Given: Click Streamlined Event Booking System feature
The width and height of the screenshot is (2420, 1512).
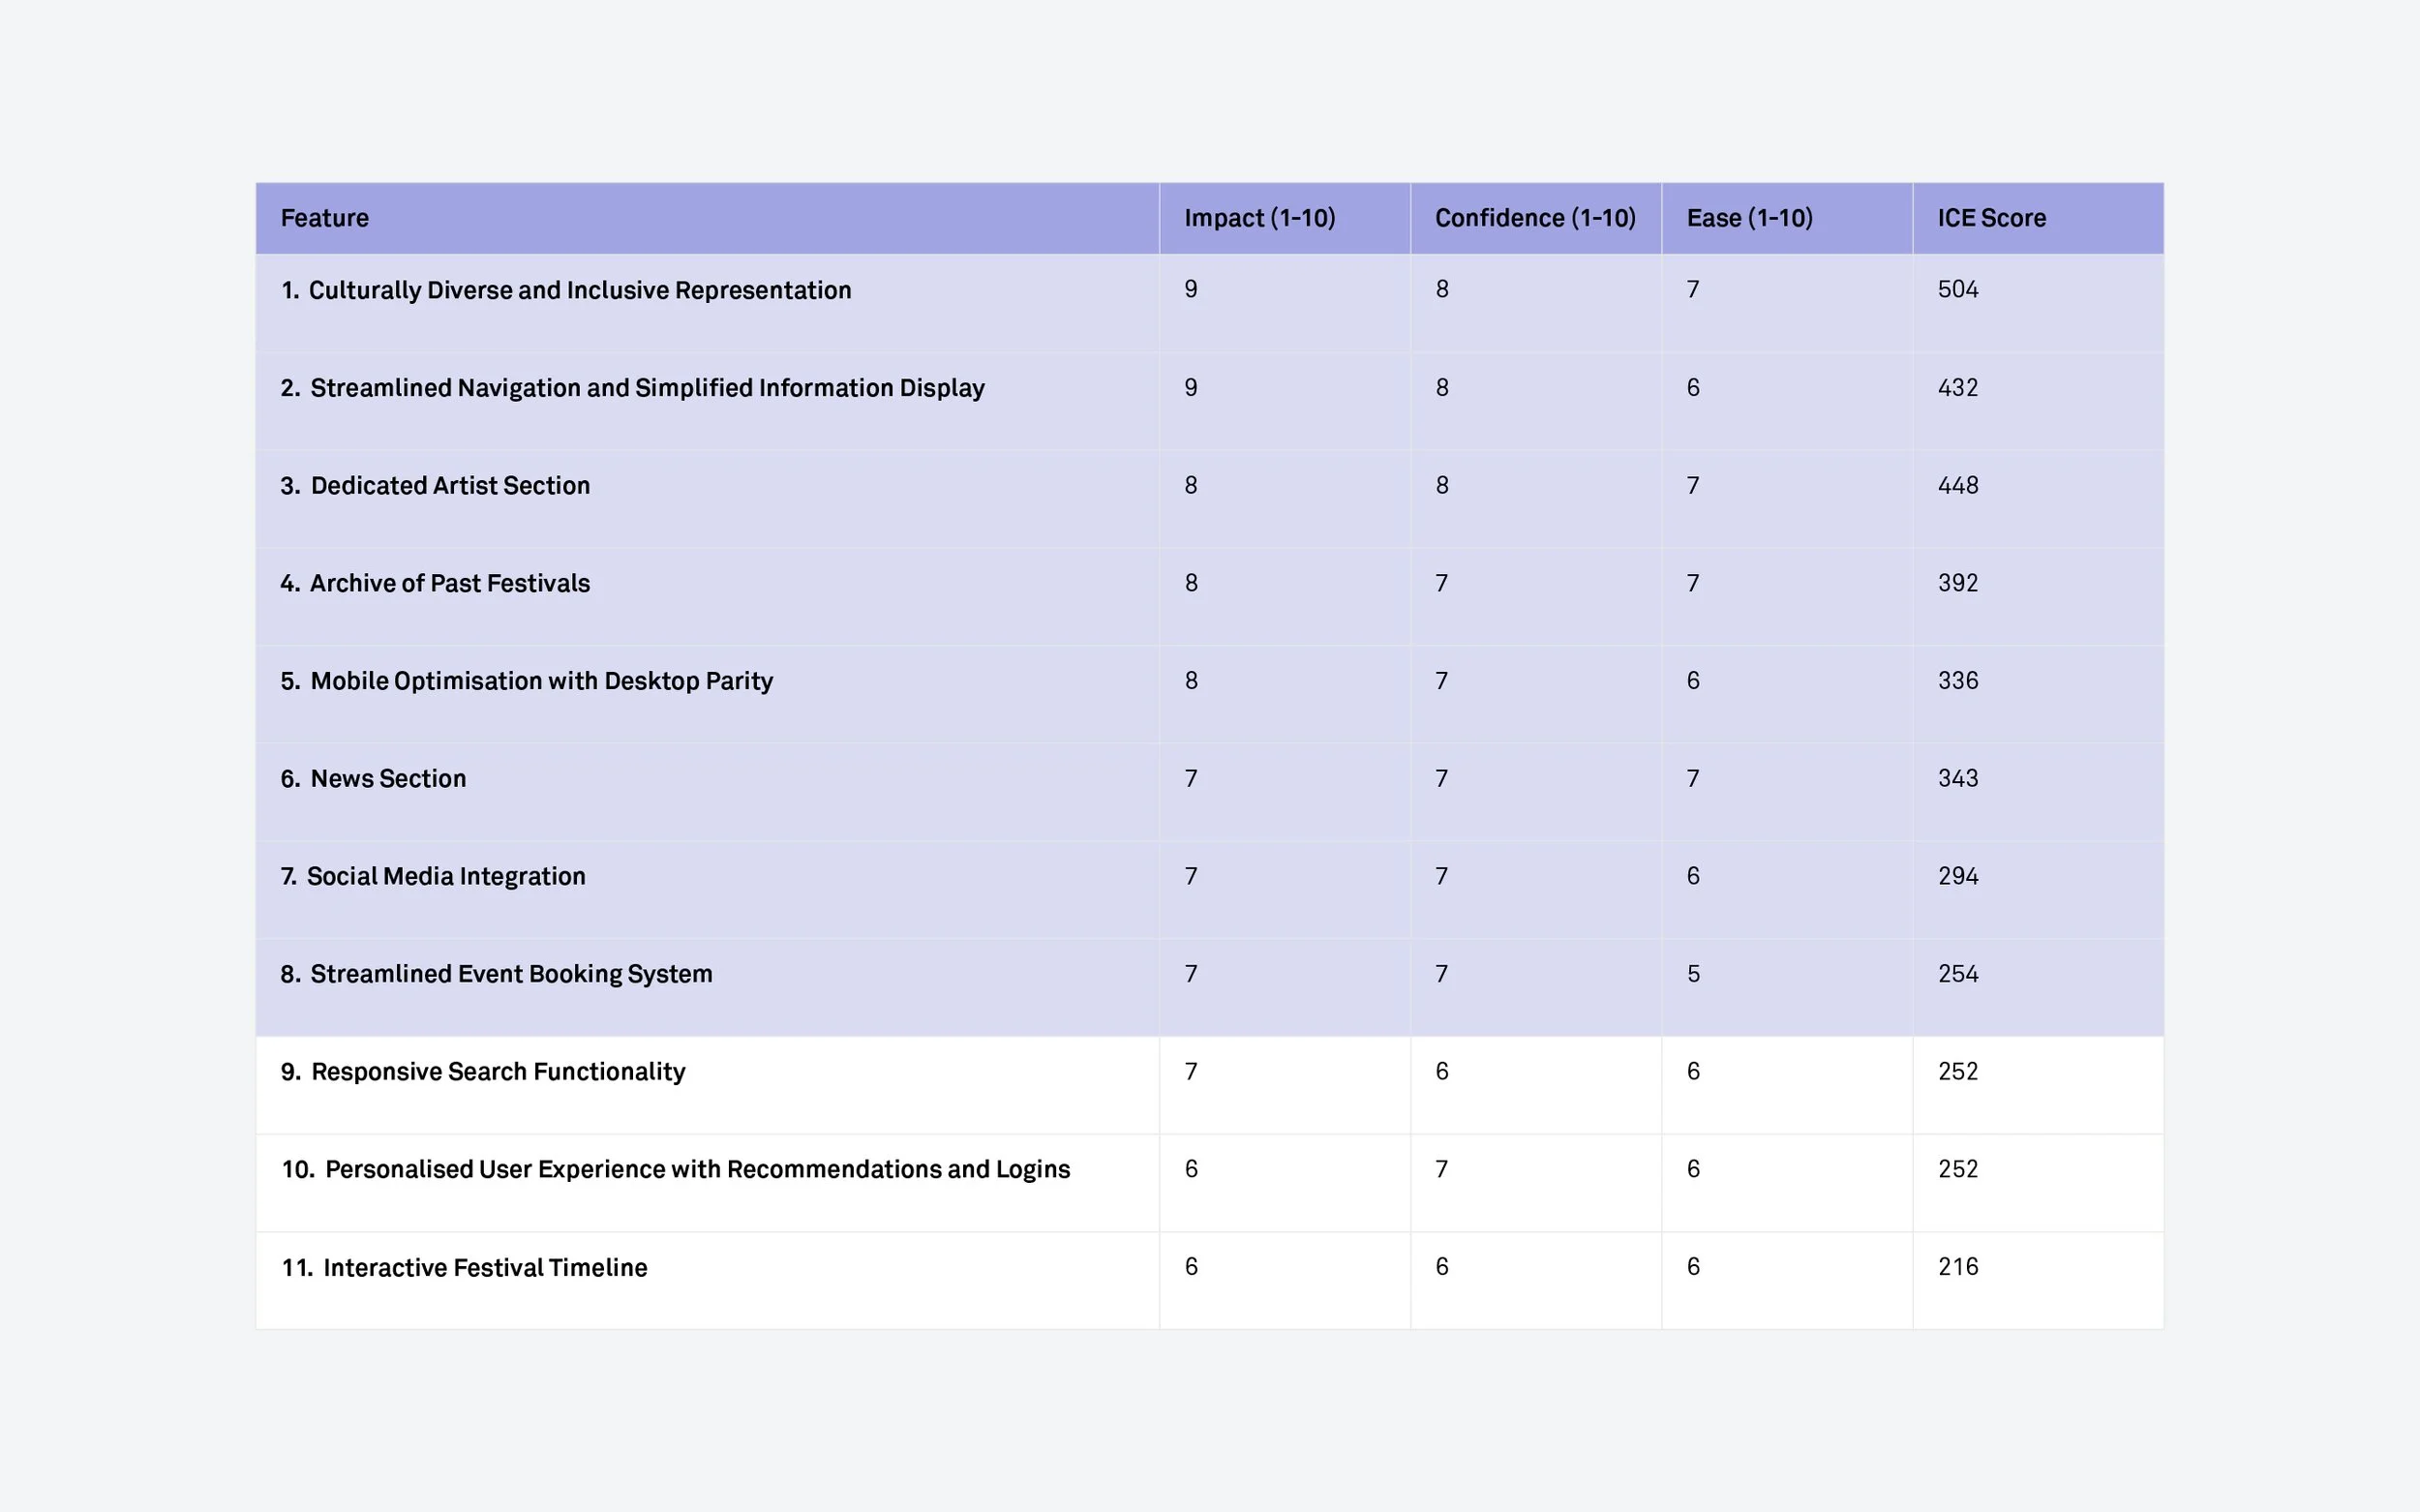Looking at the screenshot, I should [x=510, y=974].
